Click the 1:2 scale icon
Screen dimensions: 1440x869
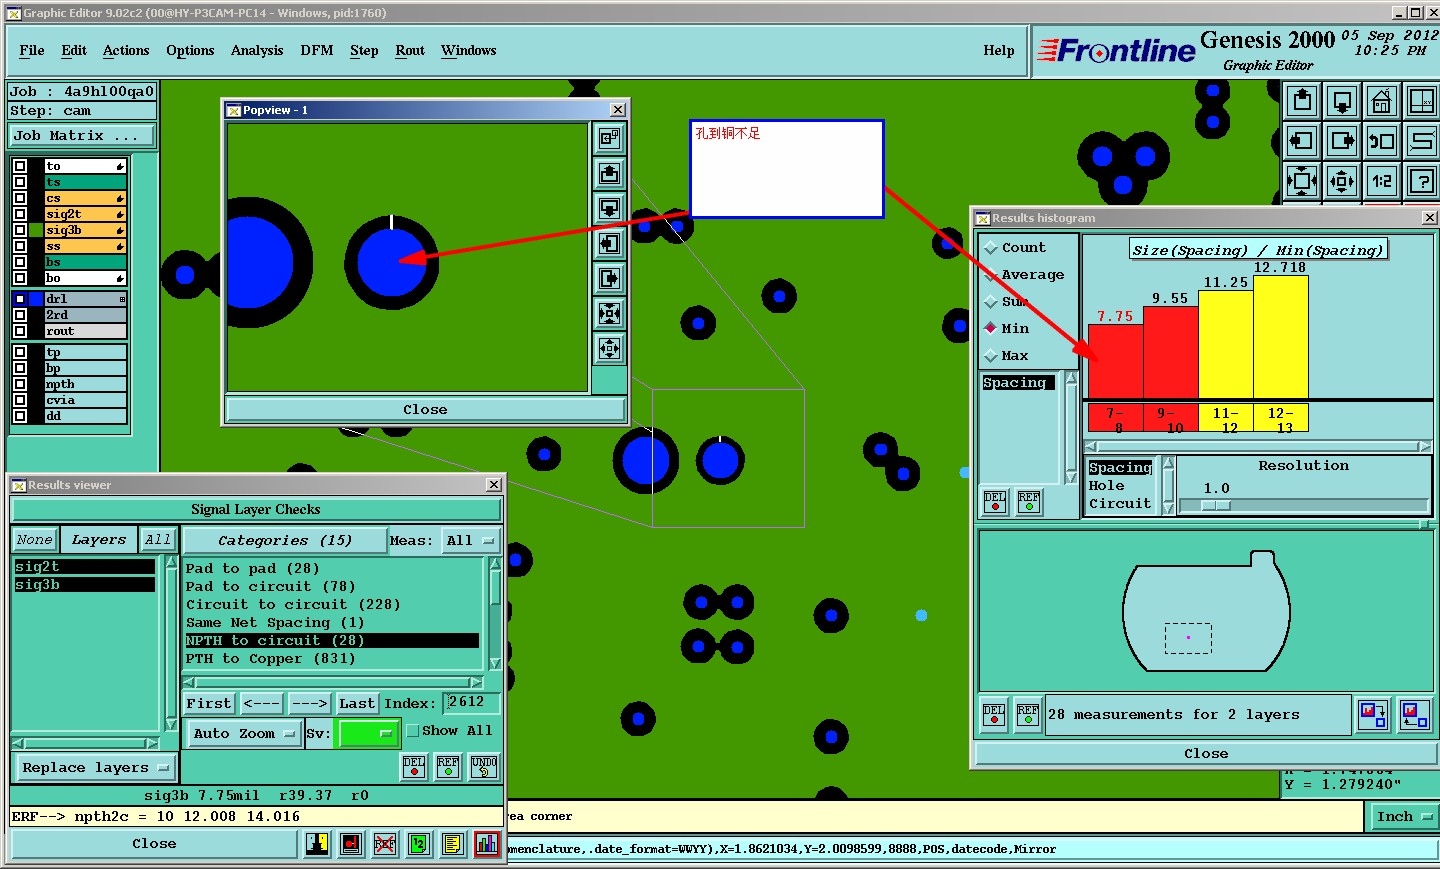click(x=1382, y=181)
